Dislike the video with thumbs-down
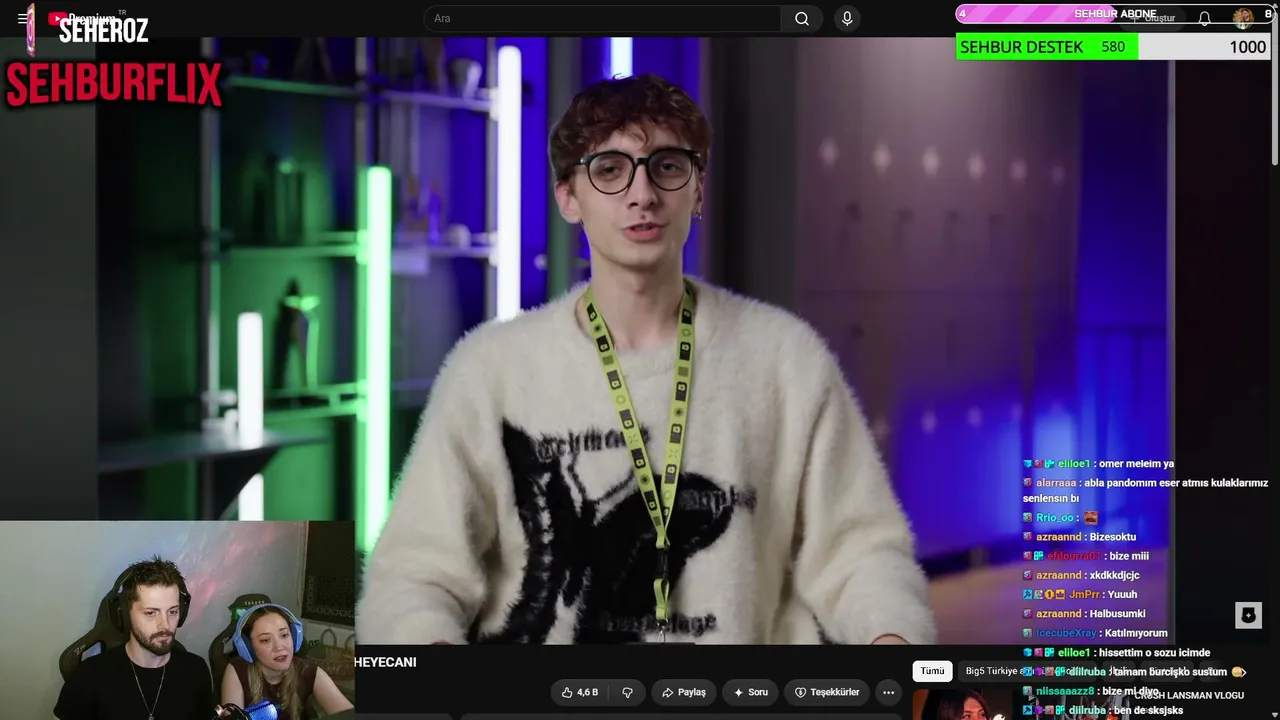The width and height of the screenshot is (1280, 720). [x=628, y=692]
